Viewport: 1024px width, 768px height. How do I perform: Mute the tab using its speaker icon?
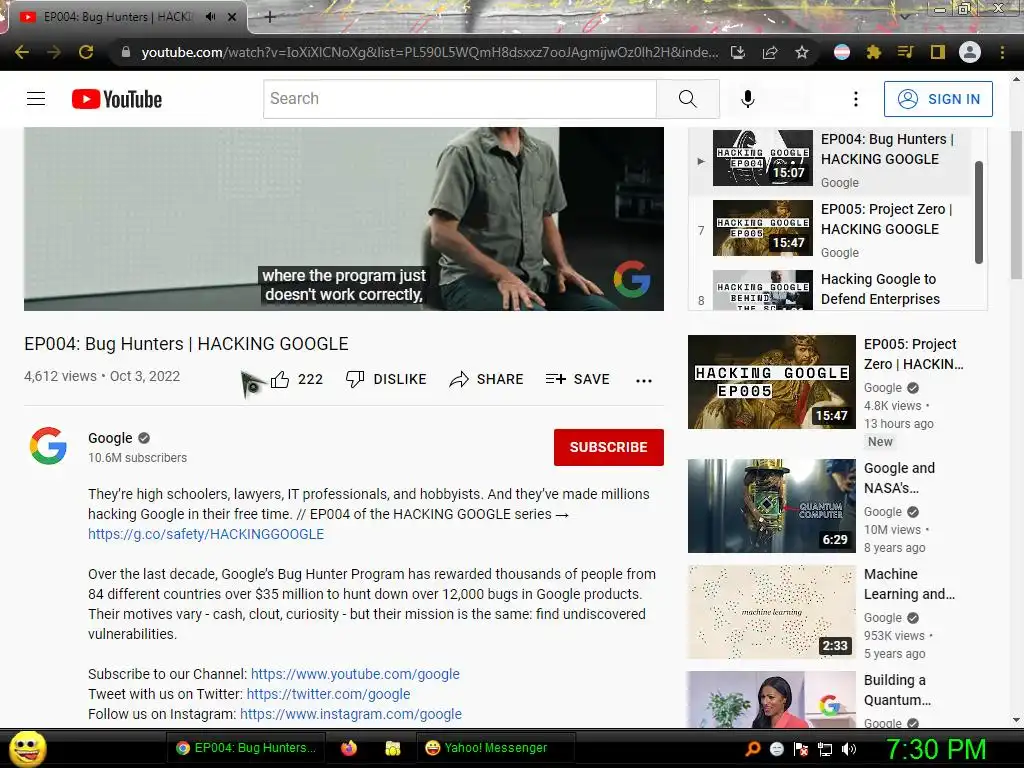[210, 17]
